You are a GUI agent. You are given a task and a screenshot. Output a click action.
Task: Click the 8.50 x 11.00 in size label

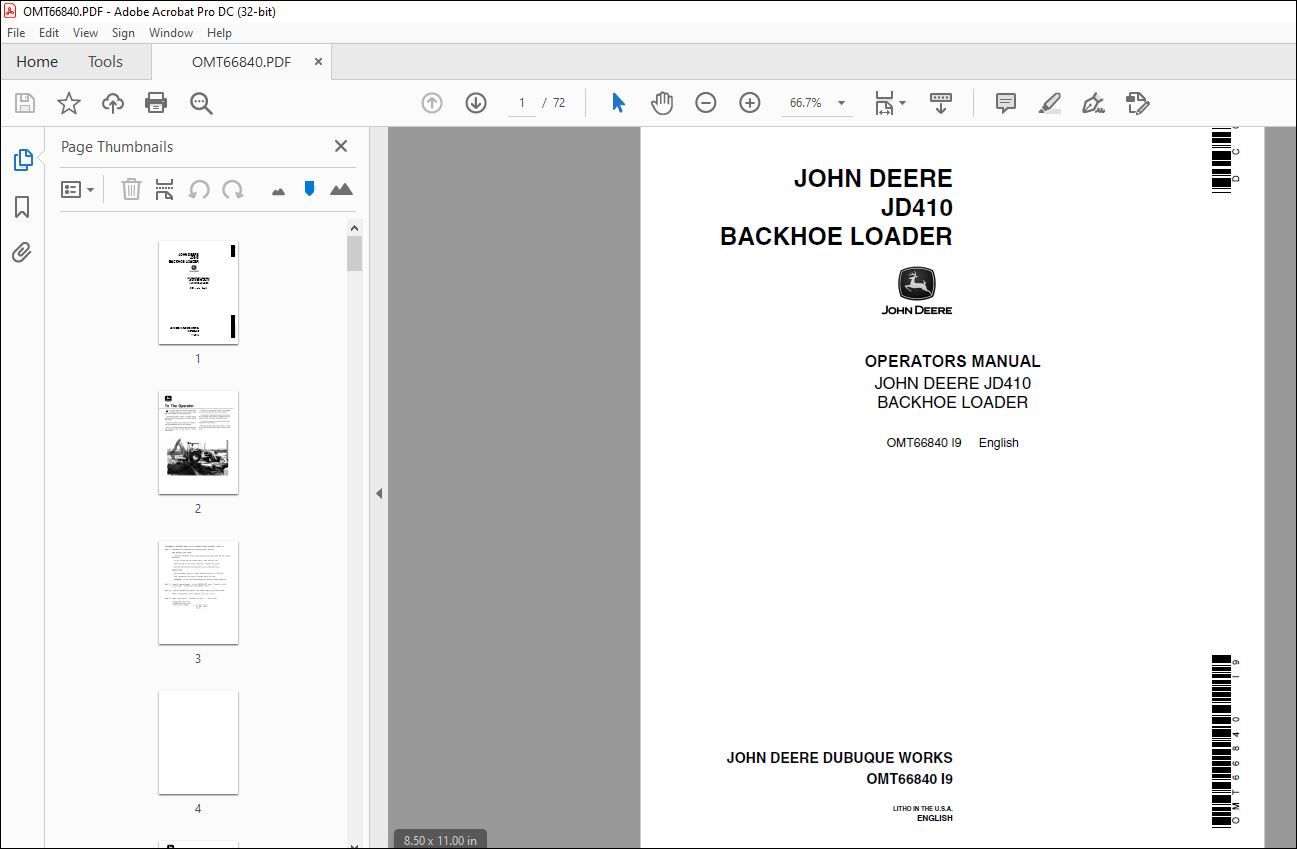pyautogui.click(x=440, y=840)
